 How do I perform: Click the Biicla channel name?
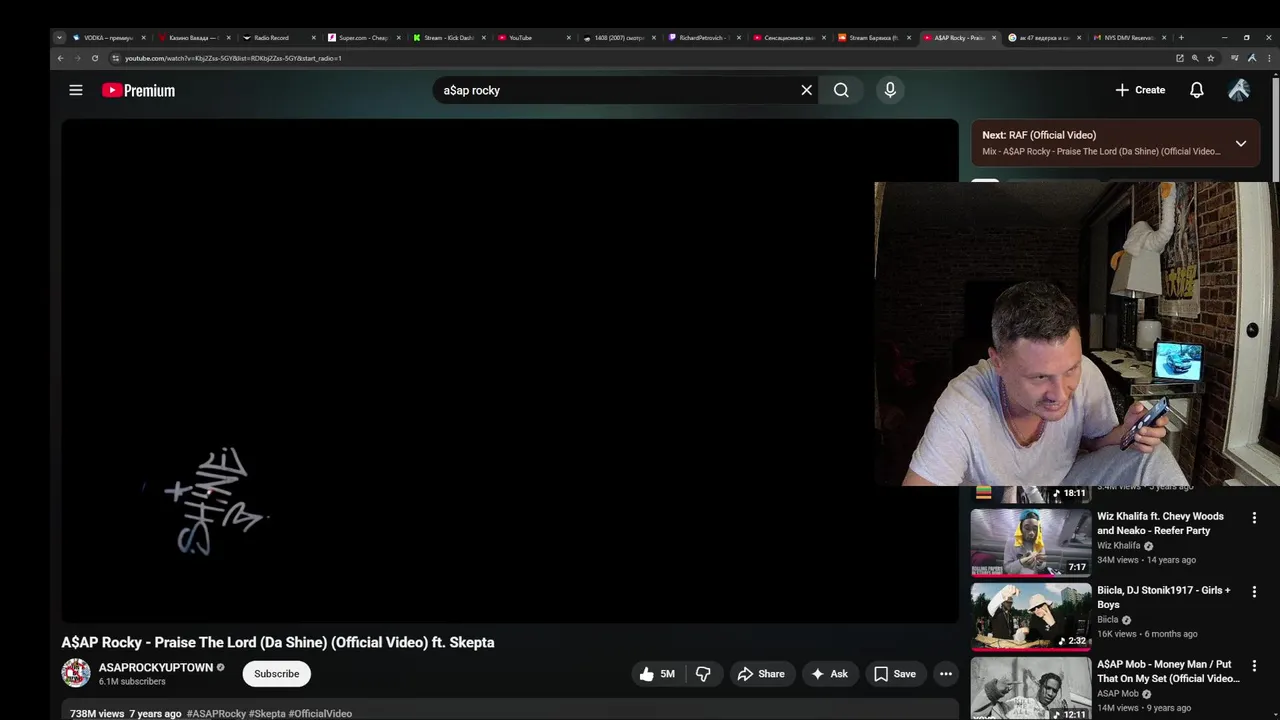tap(1107, 620)
